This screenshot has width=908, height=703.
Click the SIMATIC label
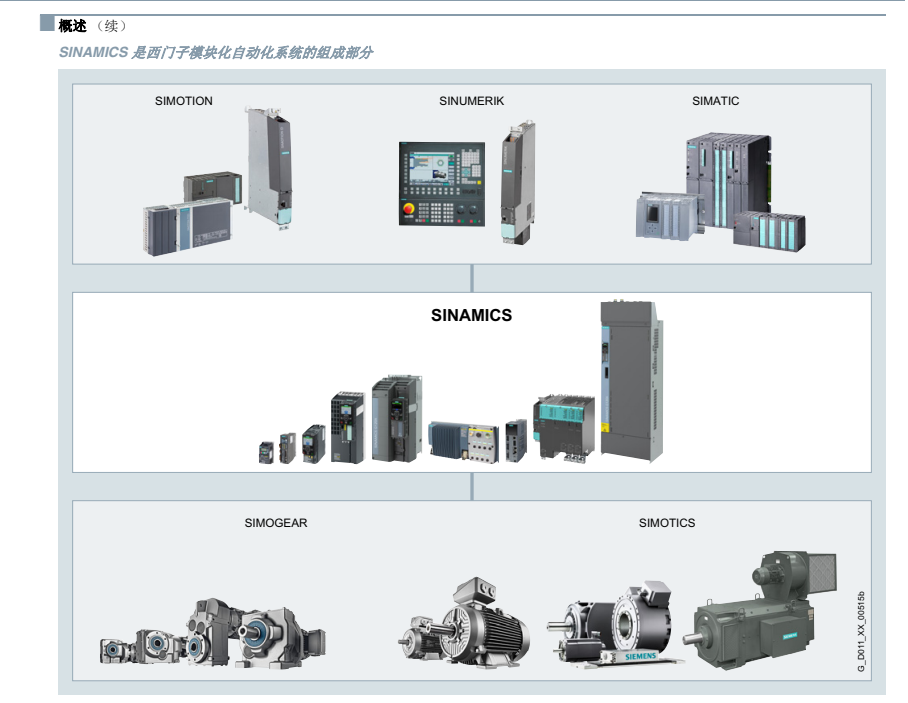point(715,101)
